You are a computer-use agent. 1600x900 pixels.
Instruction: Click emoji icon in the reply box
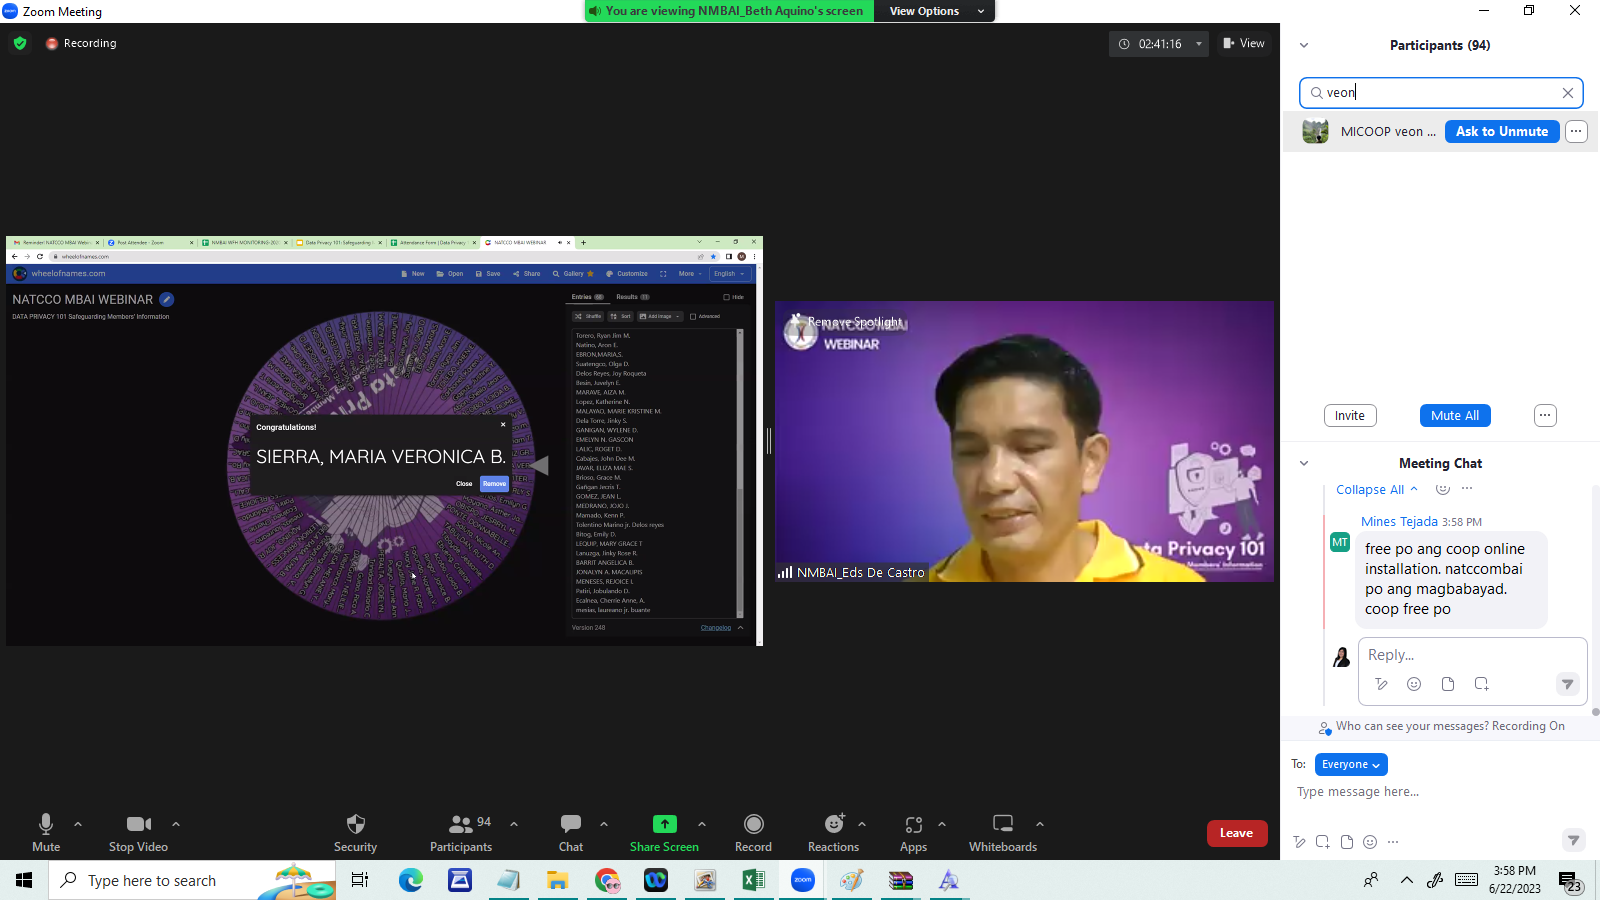click(x=1414, y=684)
